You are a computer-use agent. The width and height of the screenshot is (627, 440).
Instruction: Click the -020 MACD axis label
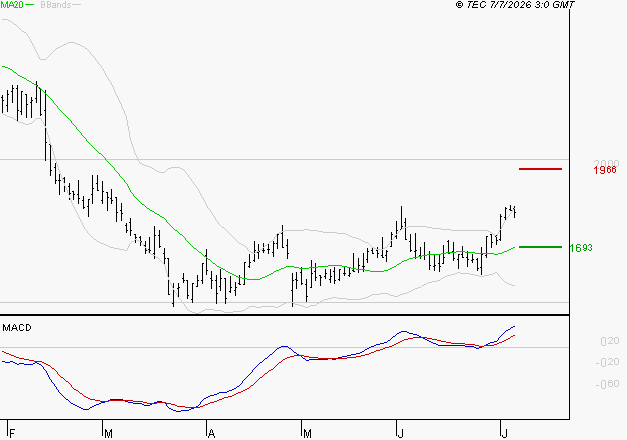[x=607, y=362]
